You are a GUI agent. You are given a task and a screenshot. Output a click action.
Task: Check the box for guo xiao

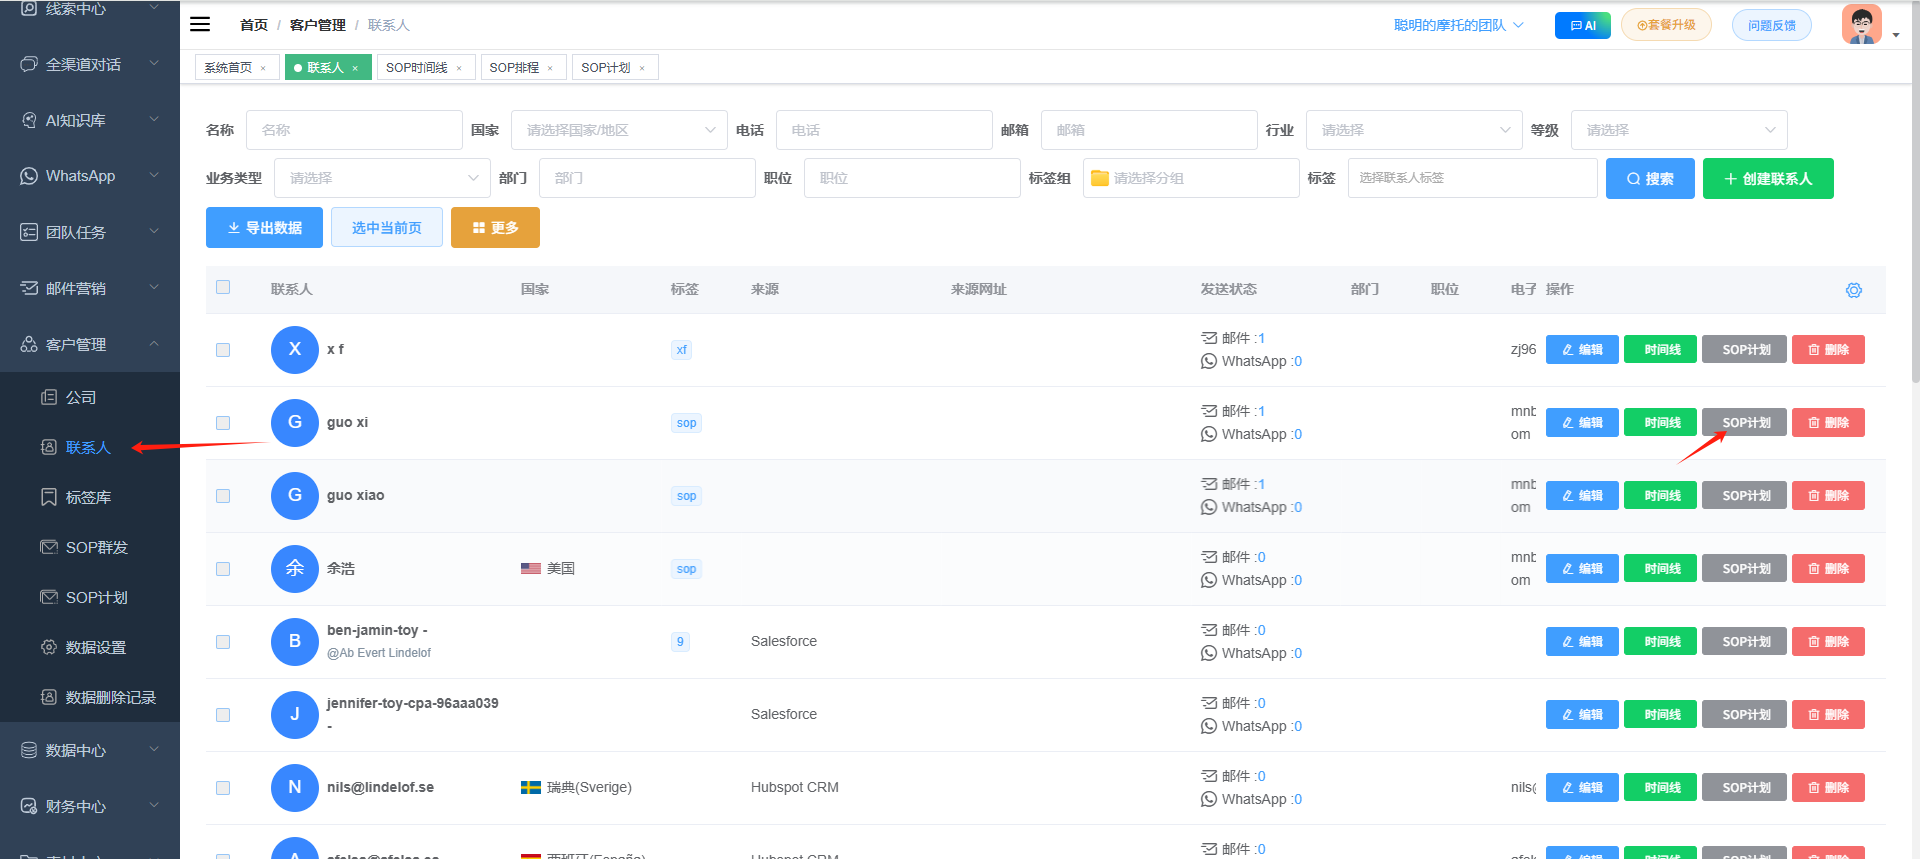tap(223, 496)
